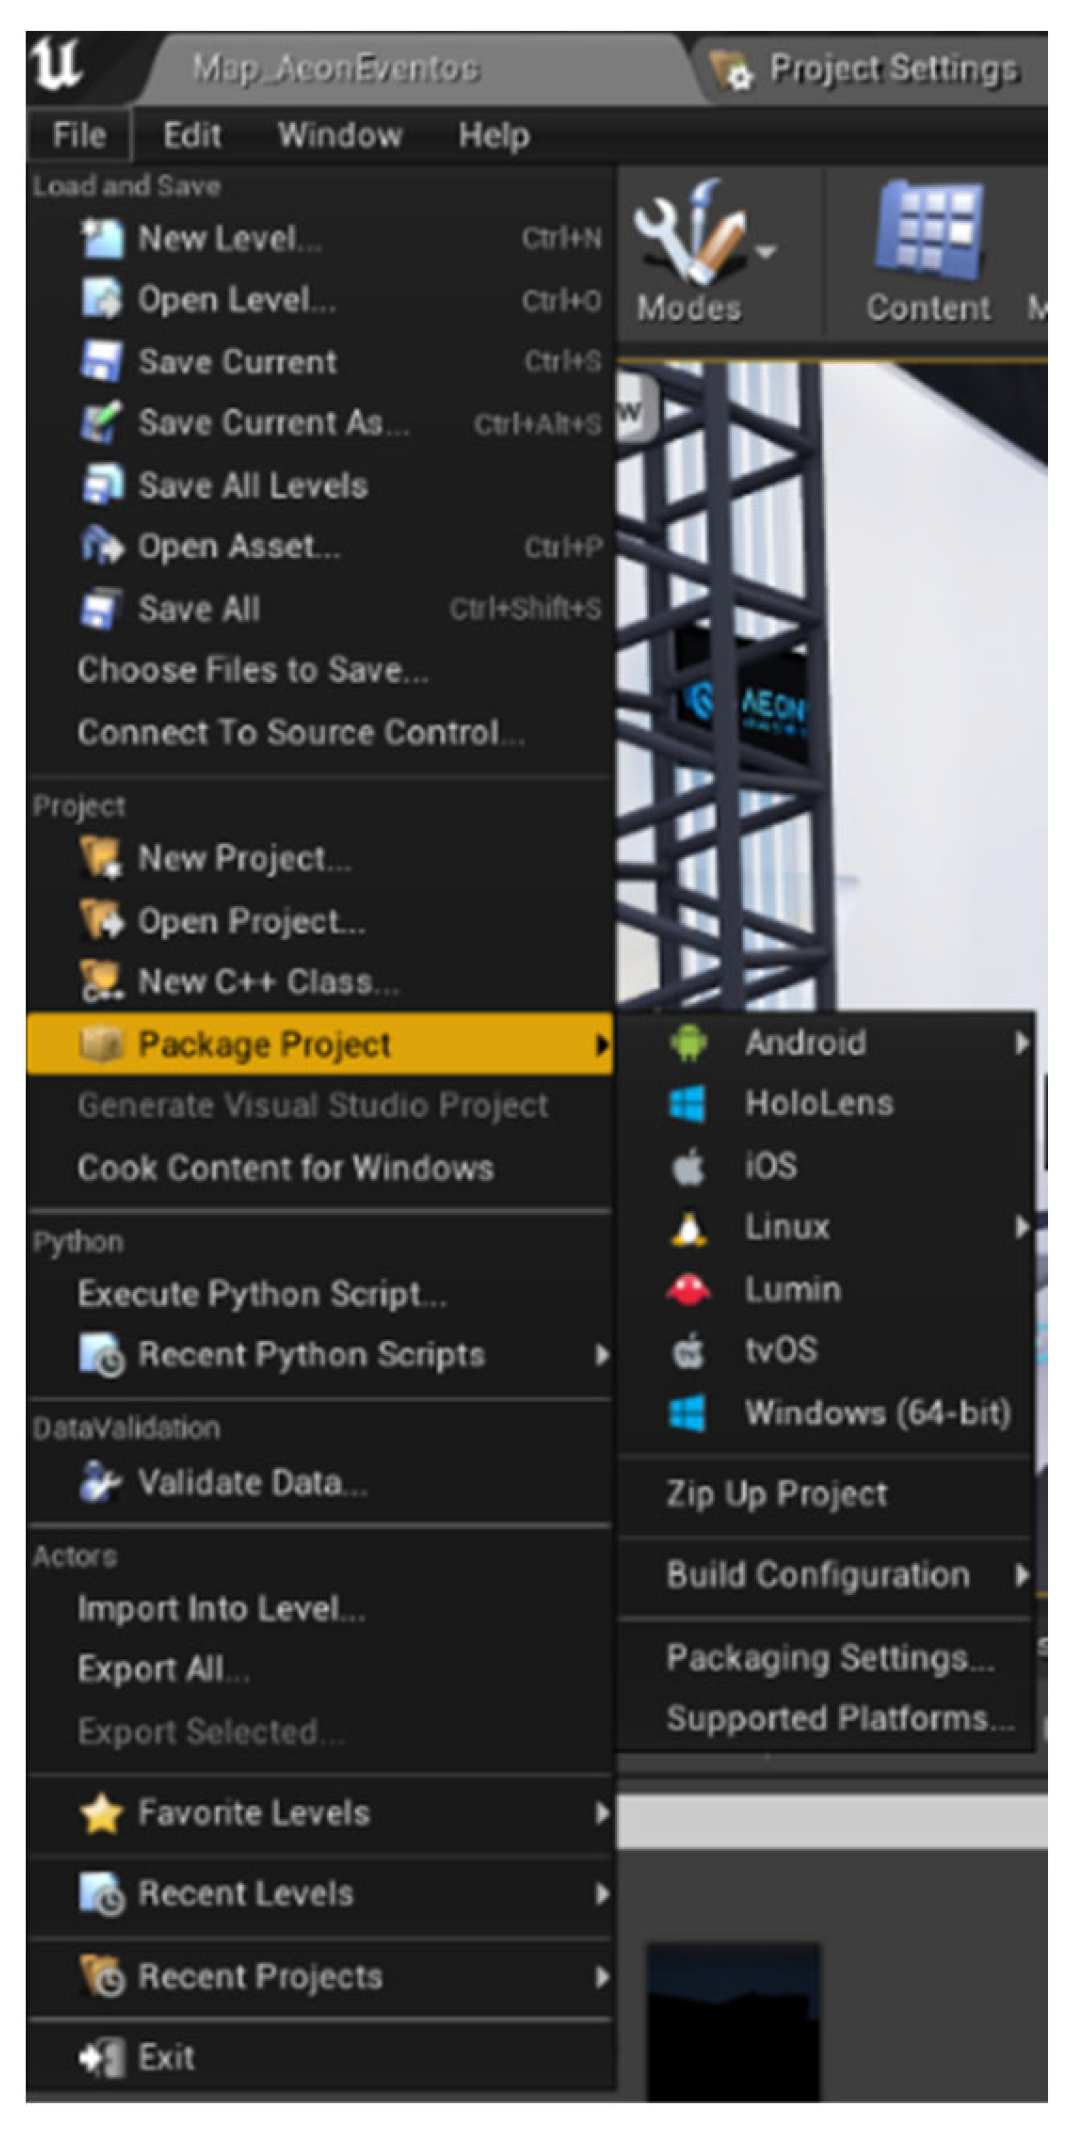1073x2136 pixels.
Task: Open Packaging Settings
Action: tap(829, 1657)
